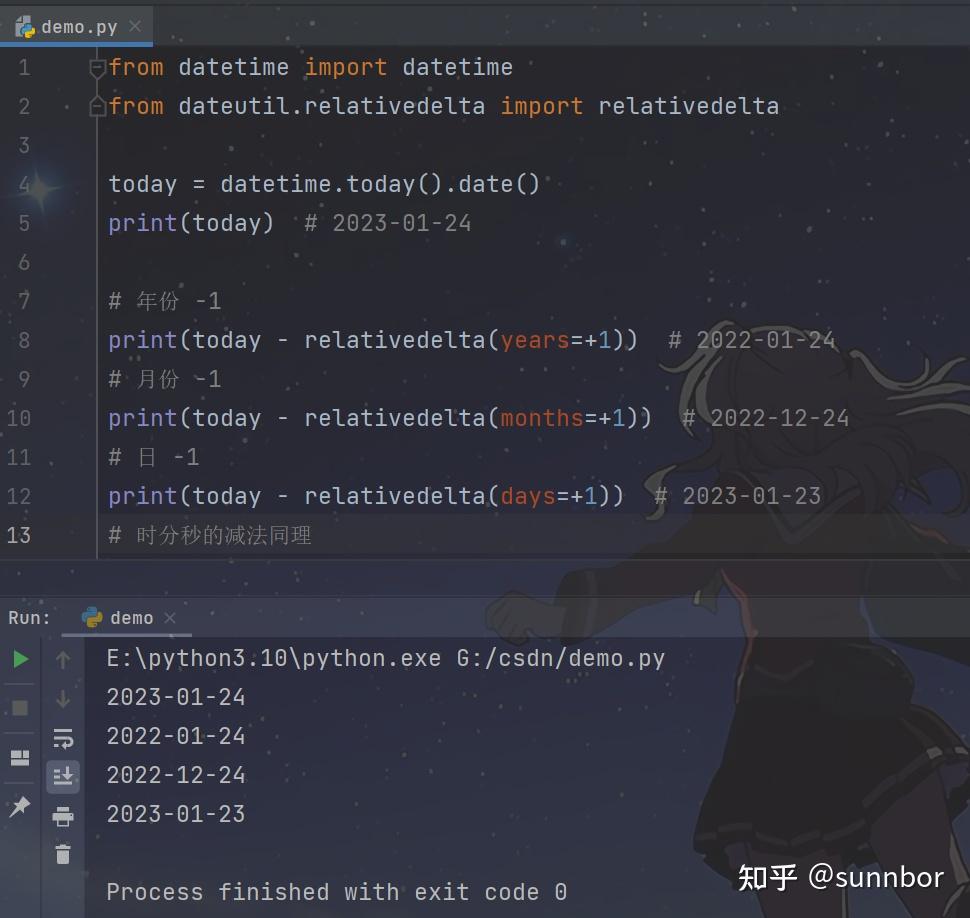Click the comment '# 年份 -1'

pos(165,301)
